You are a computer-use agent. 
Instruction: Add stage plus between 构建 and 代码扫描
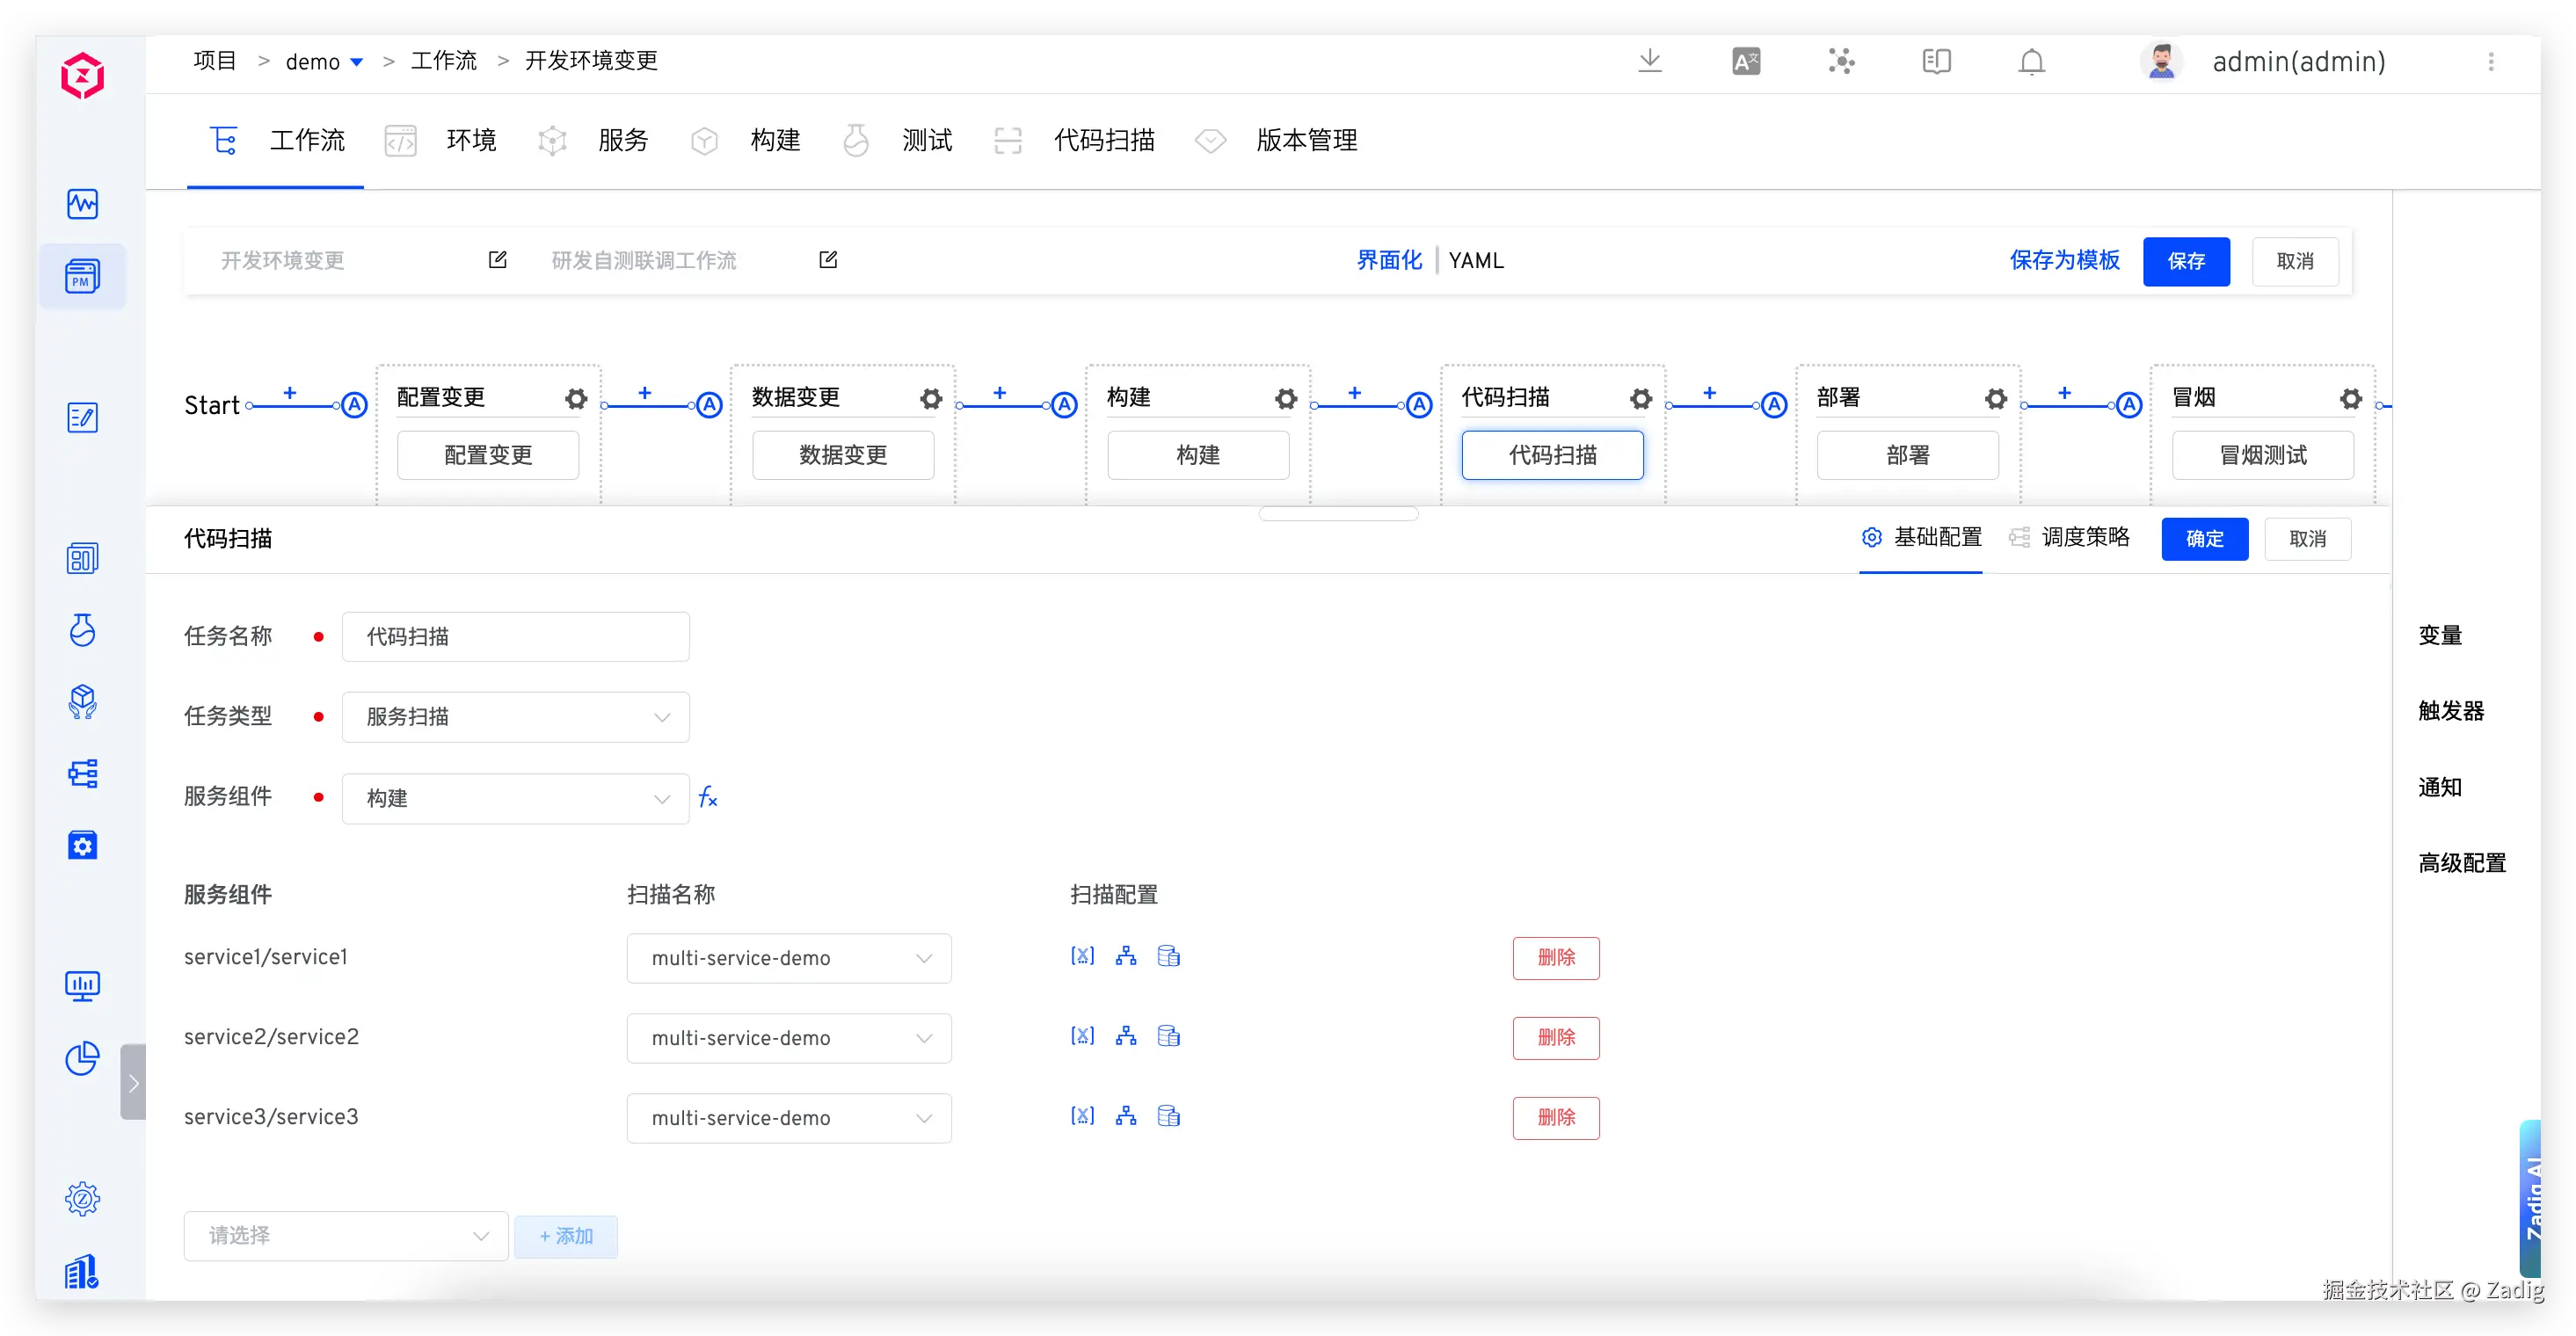pos(1354,393)
